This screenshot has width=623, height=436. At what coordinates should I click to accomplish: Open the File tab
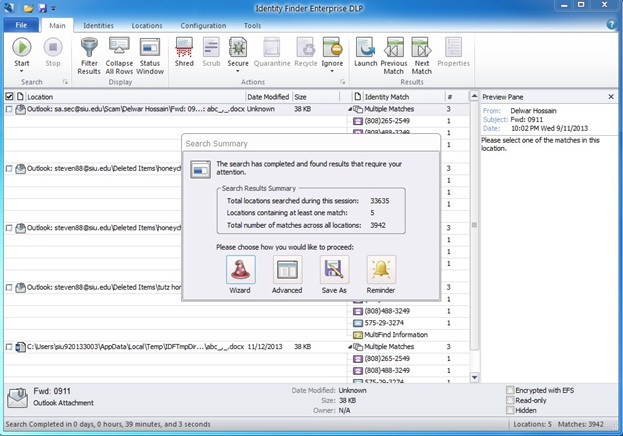point(21,25)
